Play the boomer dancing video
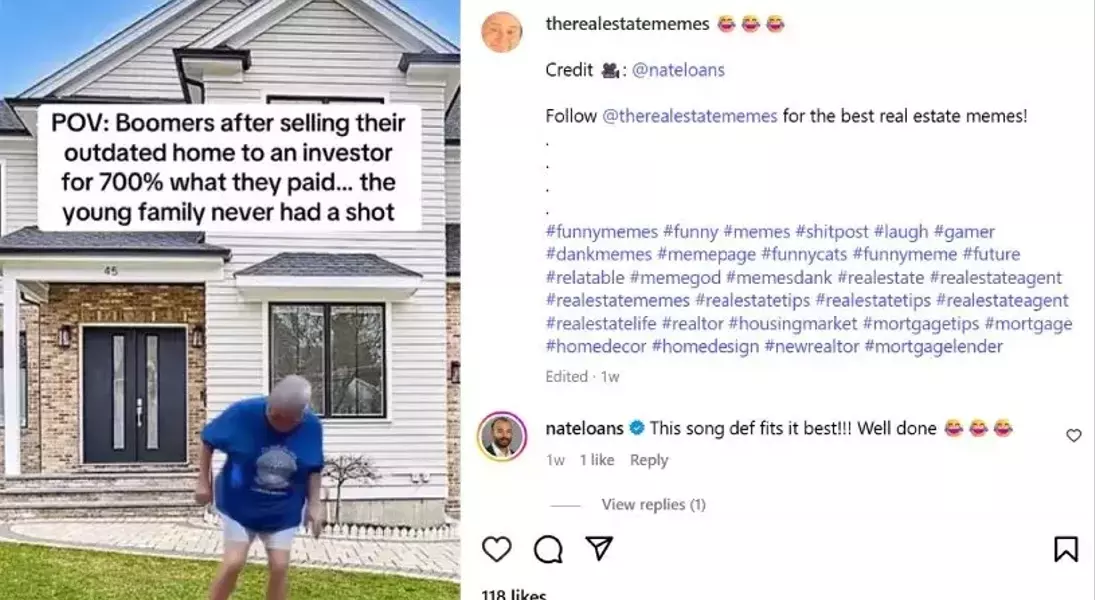 tap(230, 300)
